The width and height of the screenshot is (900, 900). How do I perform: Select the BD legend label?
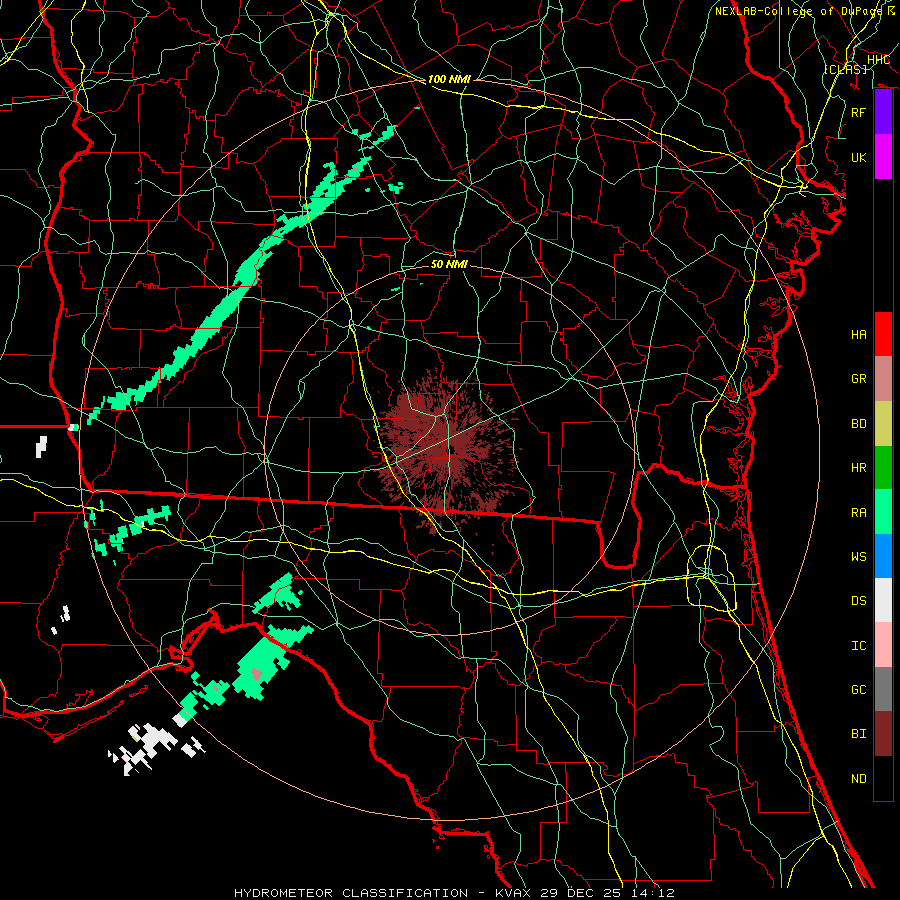pyautogui.click(x=858, y=424)
